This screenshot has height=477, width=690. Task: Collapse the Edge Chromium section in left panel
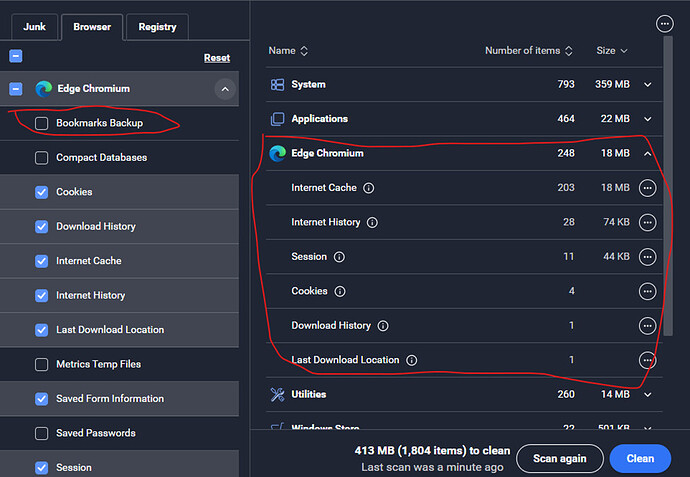coord(224,89)
